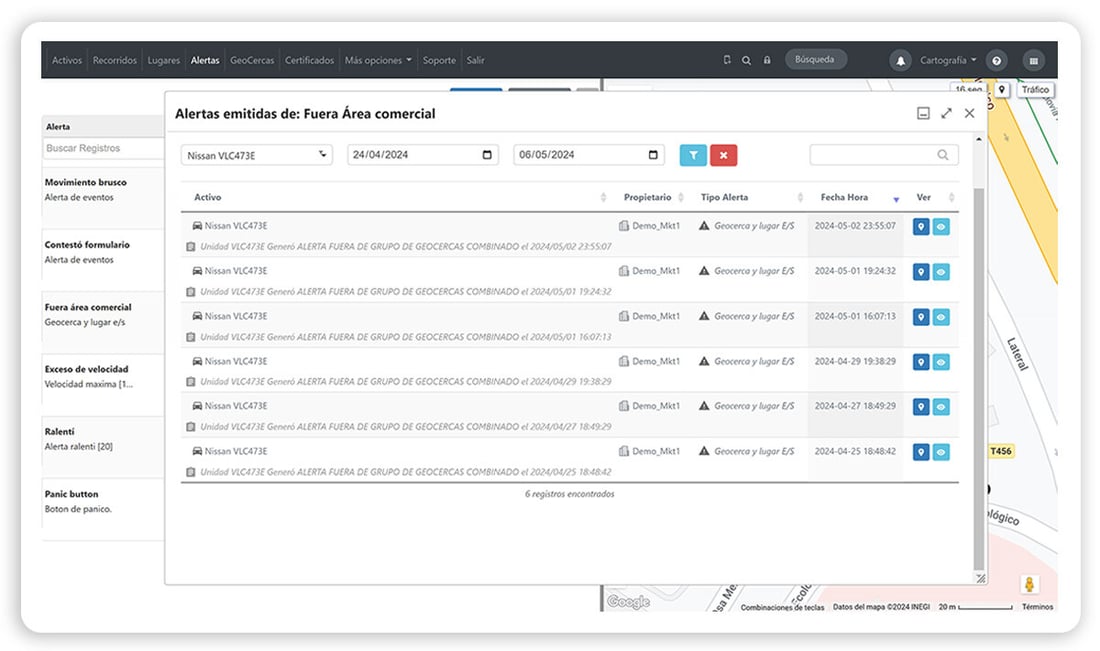The image size is (1100, 651).
Task: Click the Soporte link
Action: click(x=439, y=60)
